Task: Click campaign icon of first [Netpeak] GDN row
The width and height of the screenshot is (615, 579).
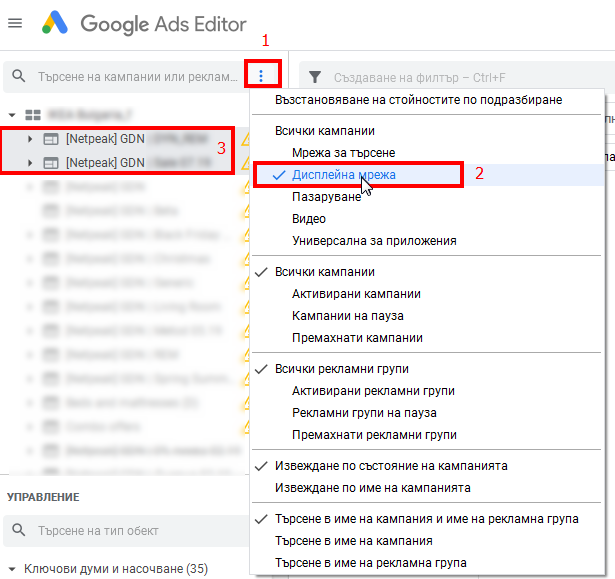Action: click(x=51, y=139)
